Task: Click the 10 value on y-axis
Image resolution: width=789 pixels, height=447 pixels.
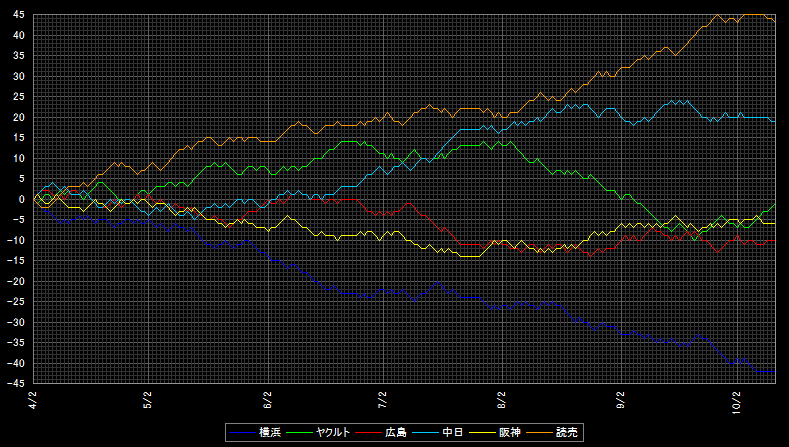Action: [x=19, y=159]
